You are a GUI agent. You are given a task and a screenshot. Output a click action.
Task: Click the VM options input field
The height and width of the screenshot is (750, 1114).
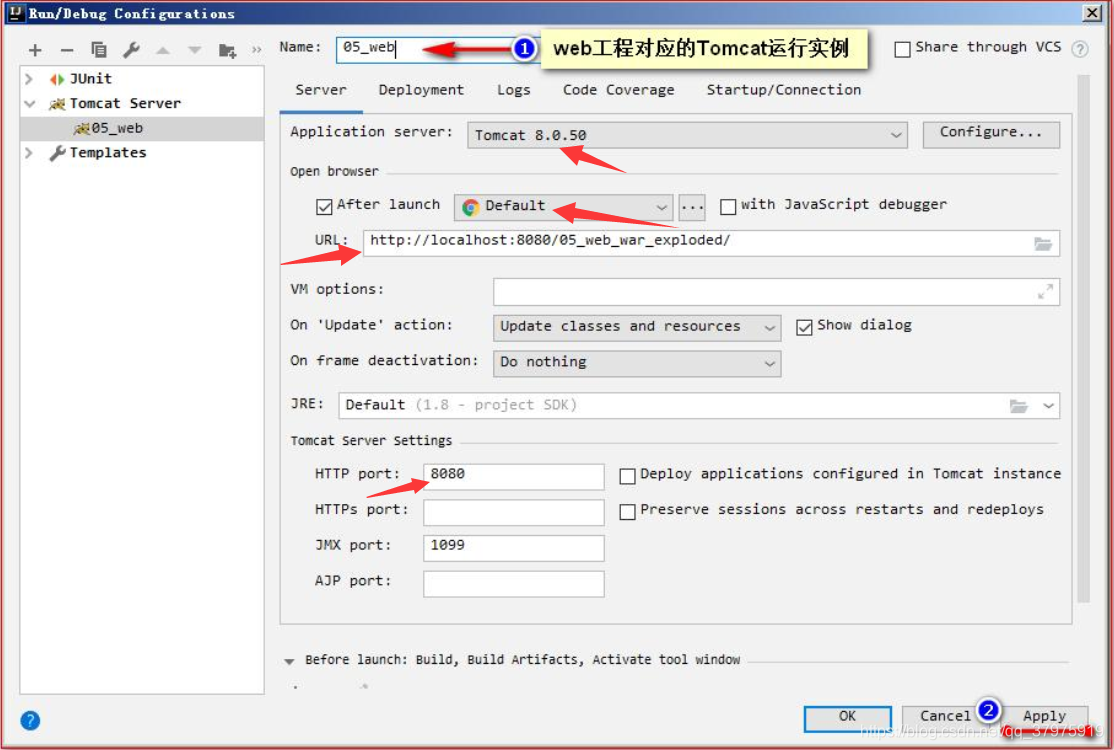coord(777,291)
